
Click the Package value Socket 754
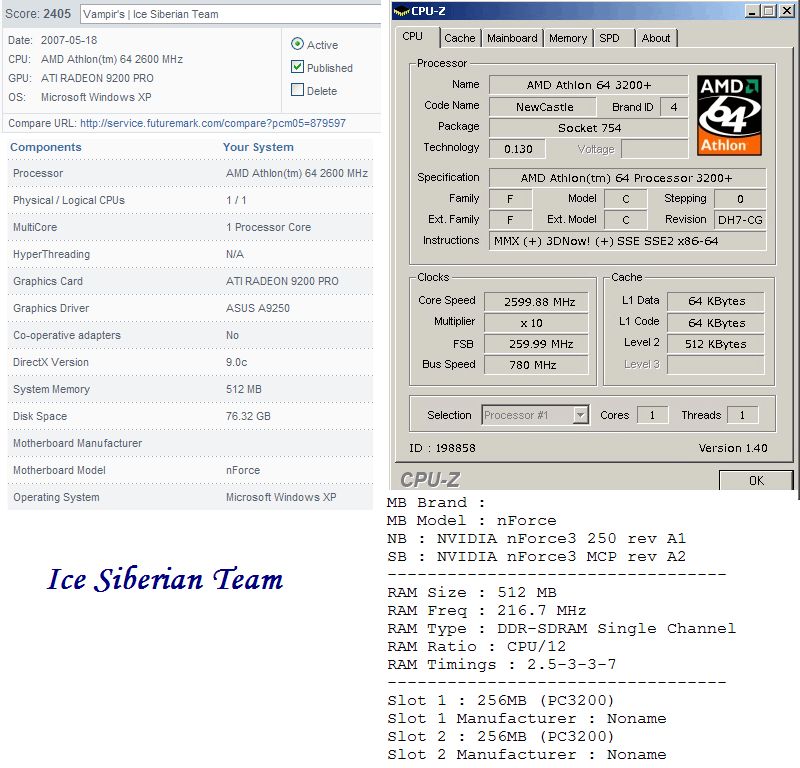[588, 128]
